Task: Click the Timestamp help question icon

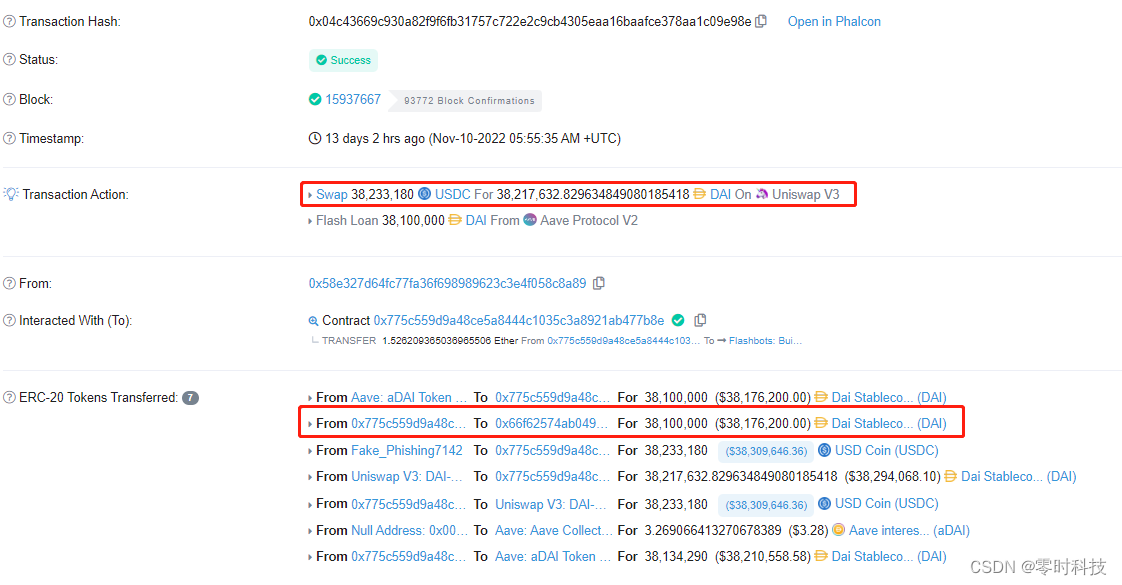Action: coord(9,138)
